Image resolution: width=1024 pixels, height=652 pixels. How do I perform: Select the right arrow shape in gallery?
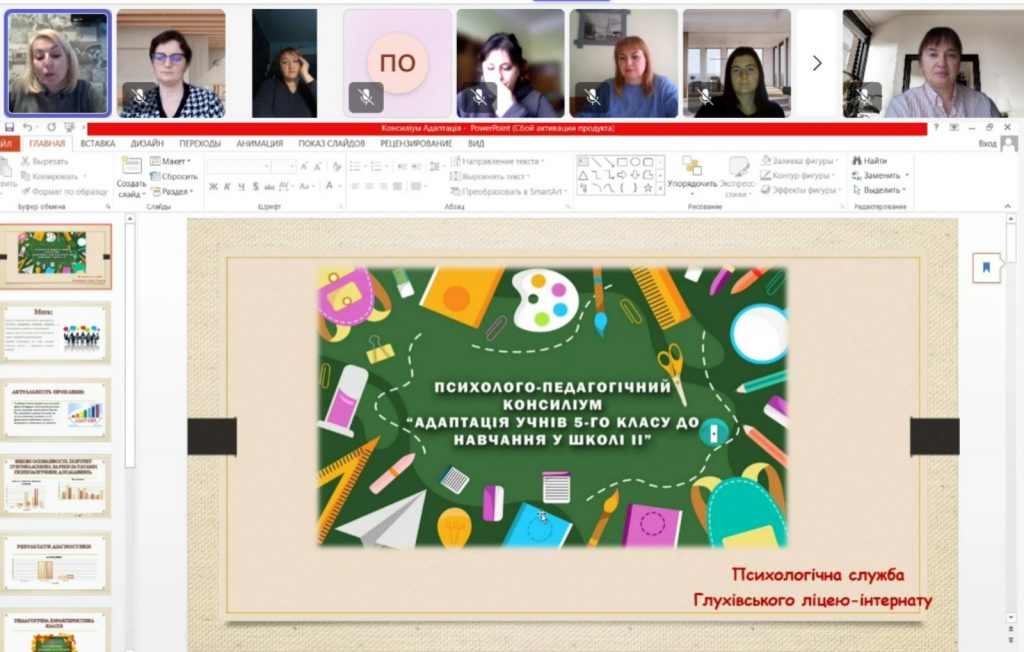click(x=622, y=175)
